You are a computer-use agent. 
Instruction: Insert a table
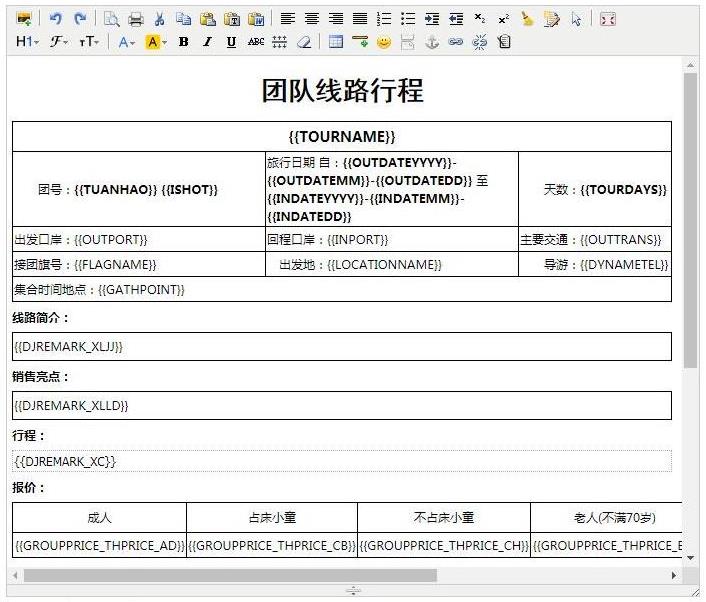pos(336,42)
